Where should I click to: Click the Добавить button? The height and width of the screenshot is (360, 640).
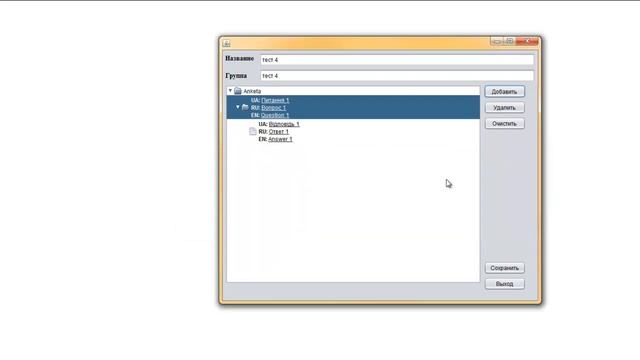pyautogui.click(x=504, y=91)
